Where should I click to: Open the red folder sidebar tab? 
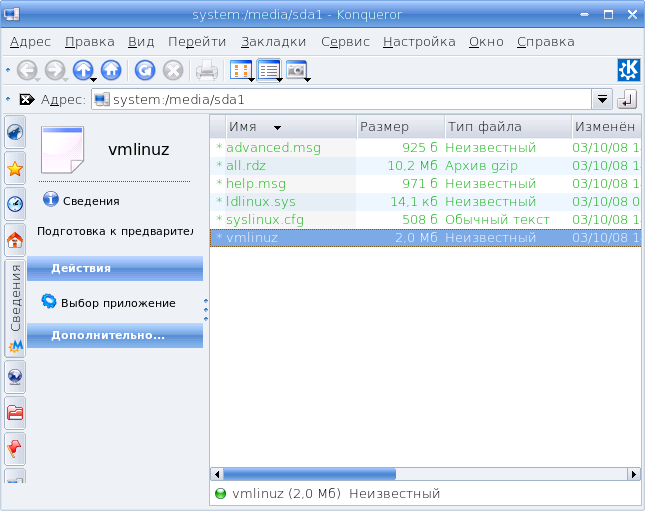click(x=15, y=413)
